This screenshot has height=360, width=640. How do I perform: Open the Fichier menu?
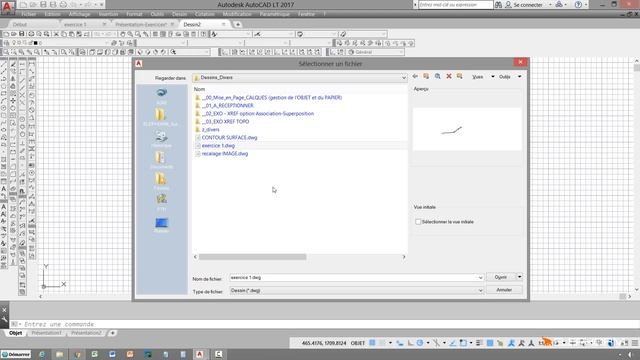29,14
